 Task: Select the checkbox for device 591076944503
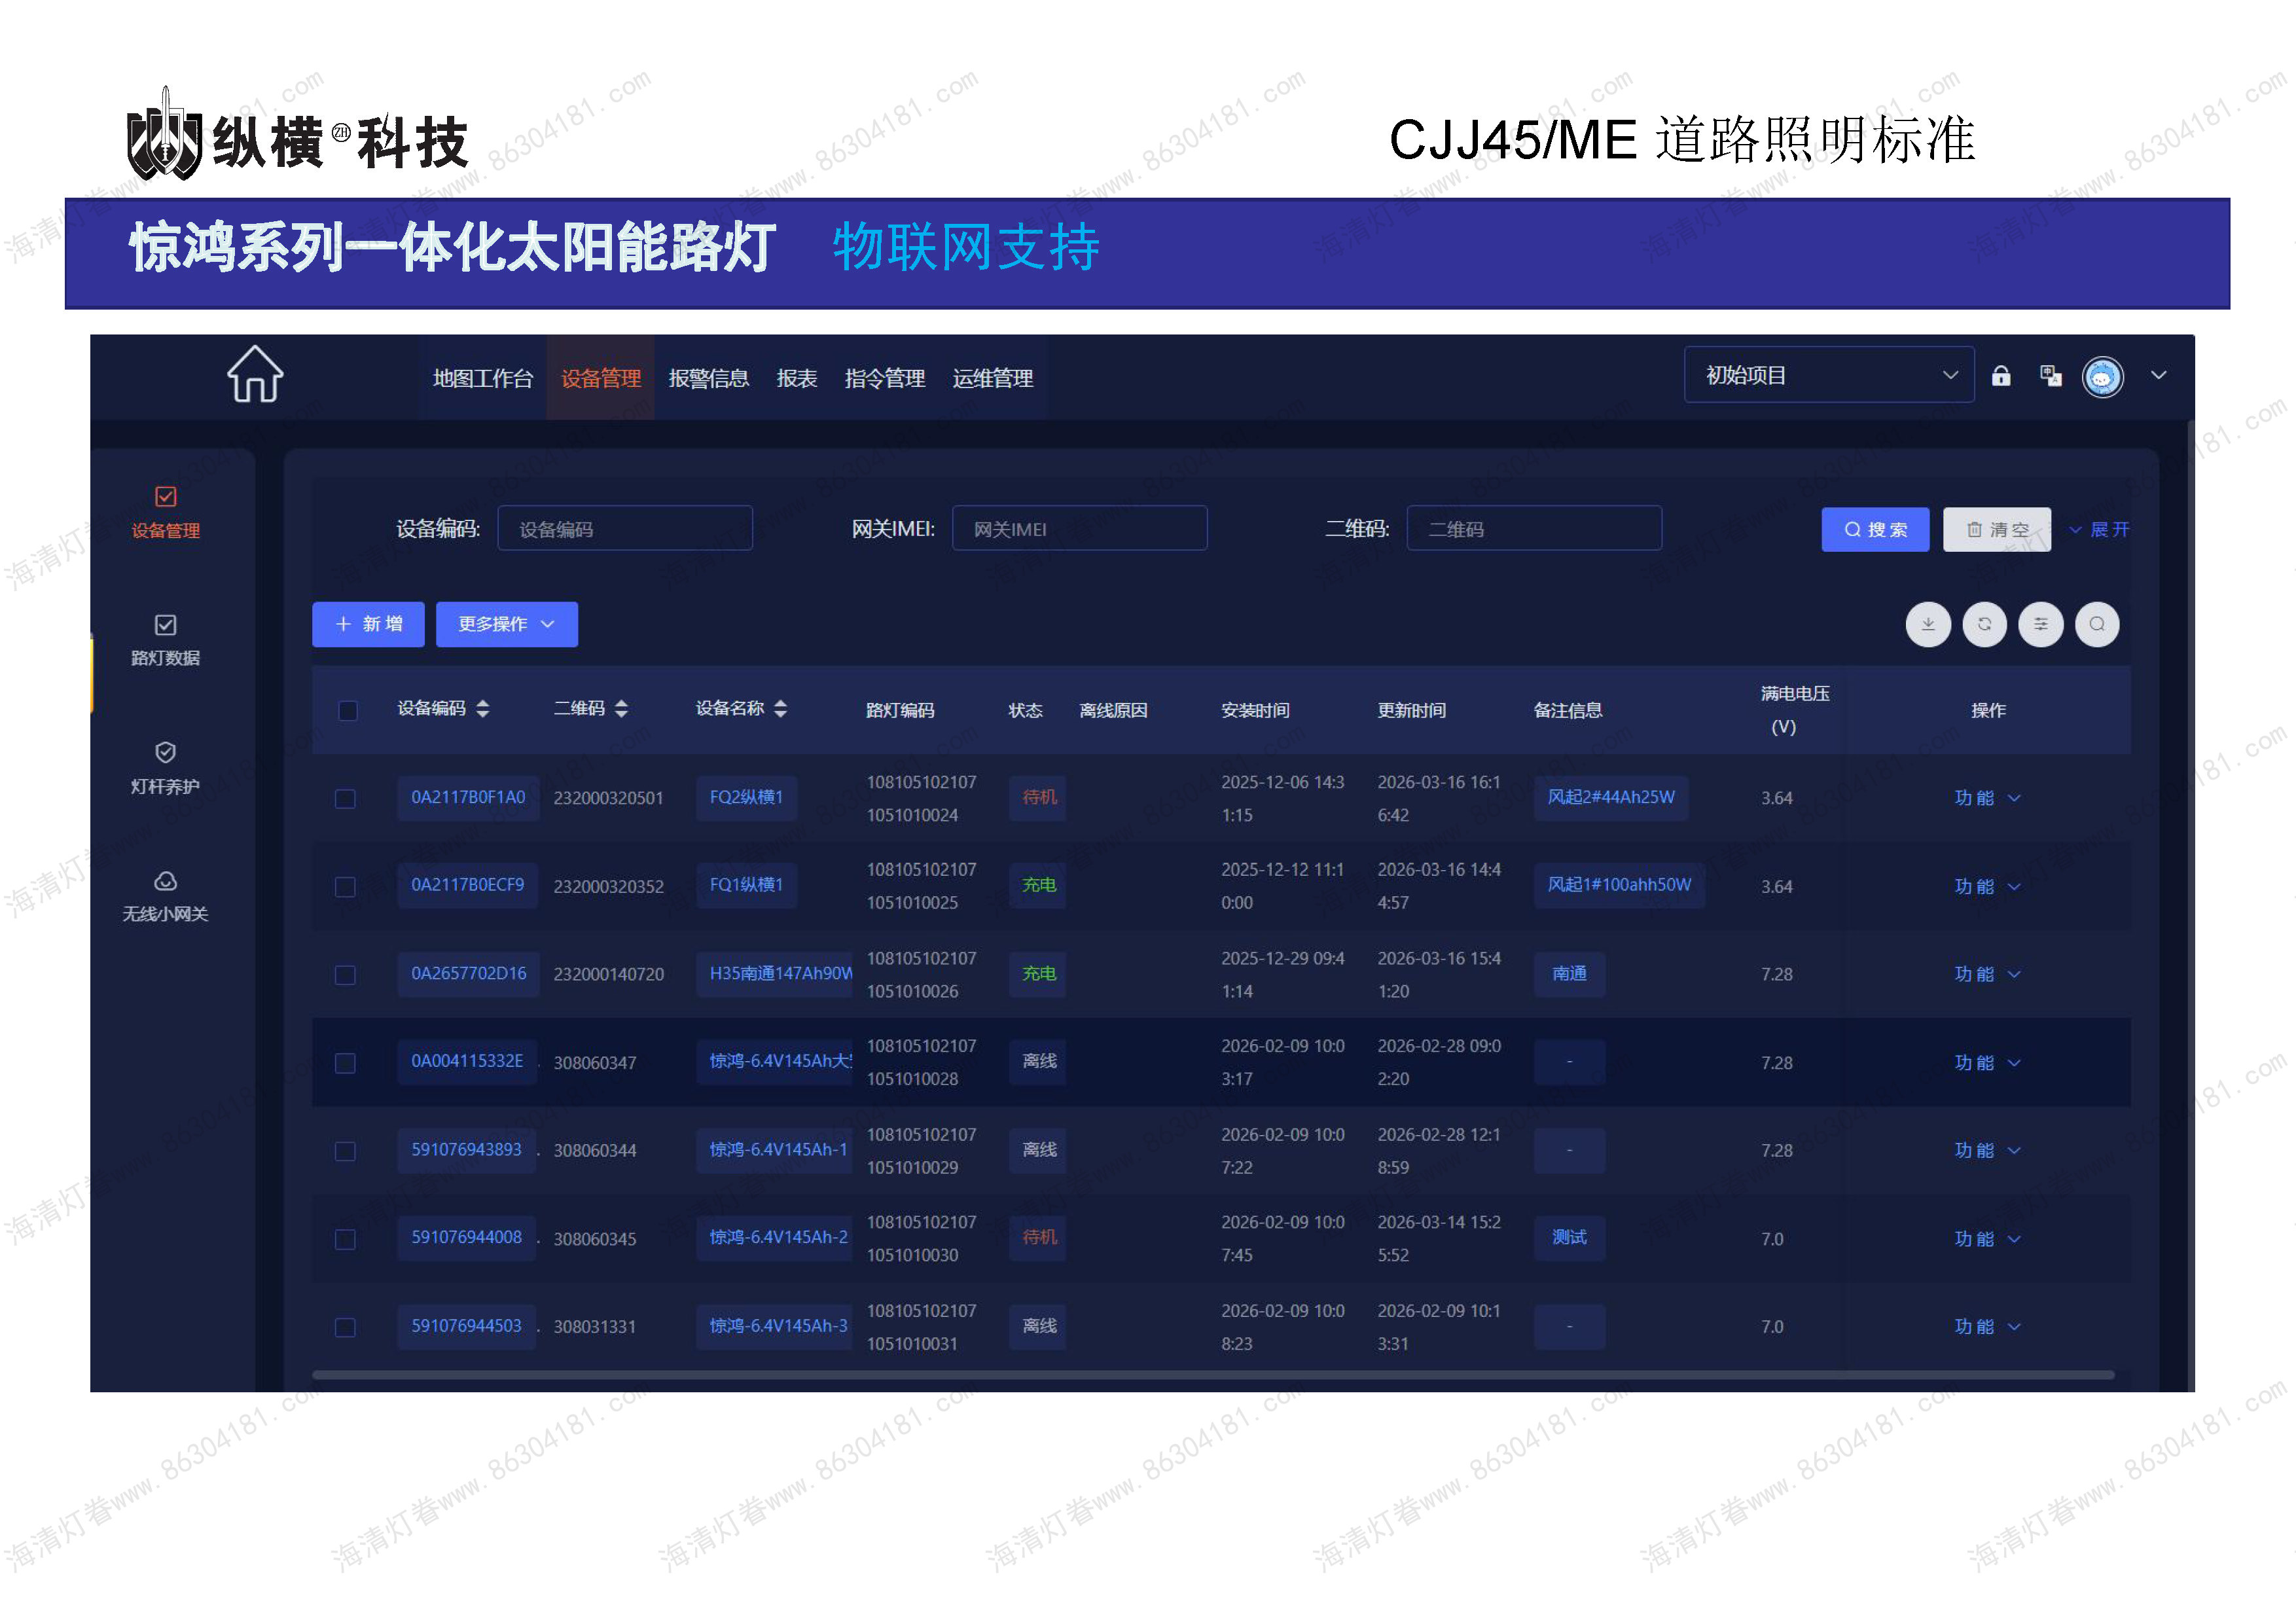(x=345, y=1328)
